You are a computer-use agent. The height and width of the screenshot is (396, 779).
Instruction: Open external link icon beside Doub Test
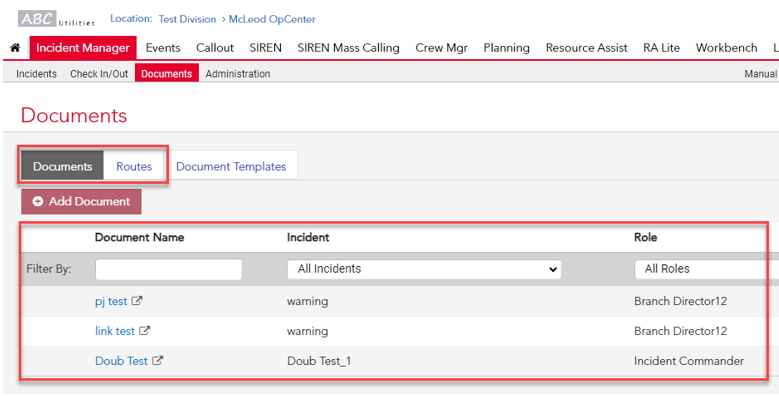tap(157, 360)
